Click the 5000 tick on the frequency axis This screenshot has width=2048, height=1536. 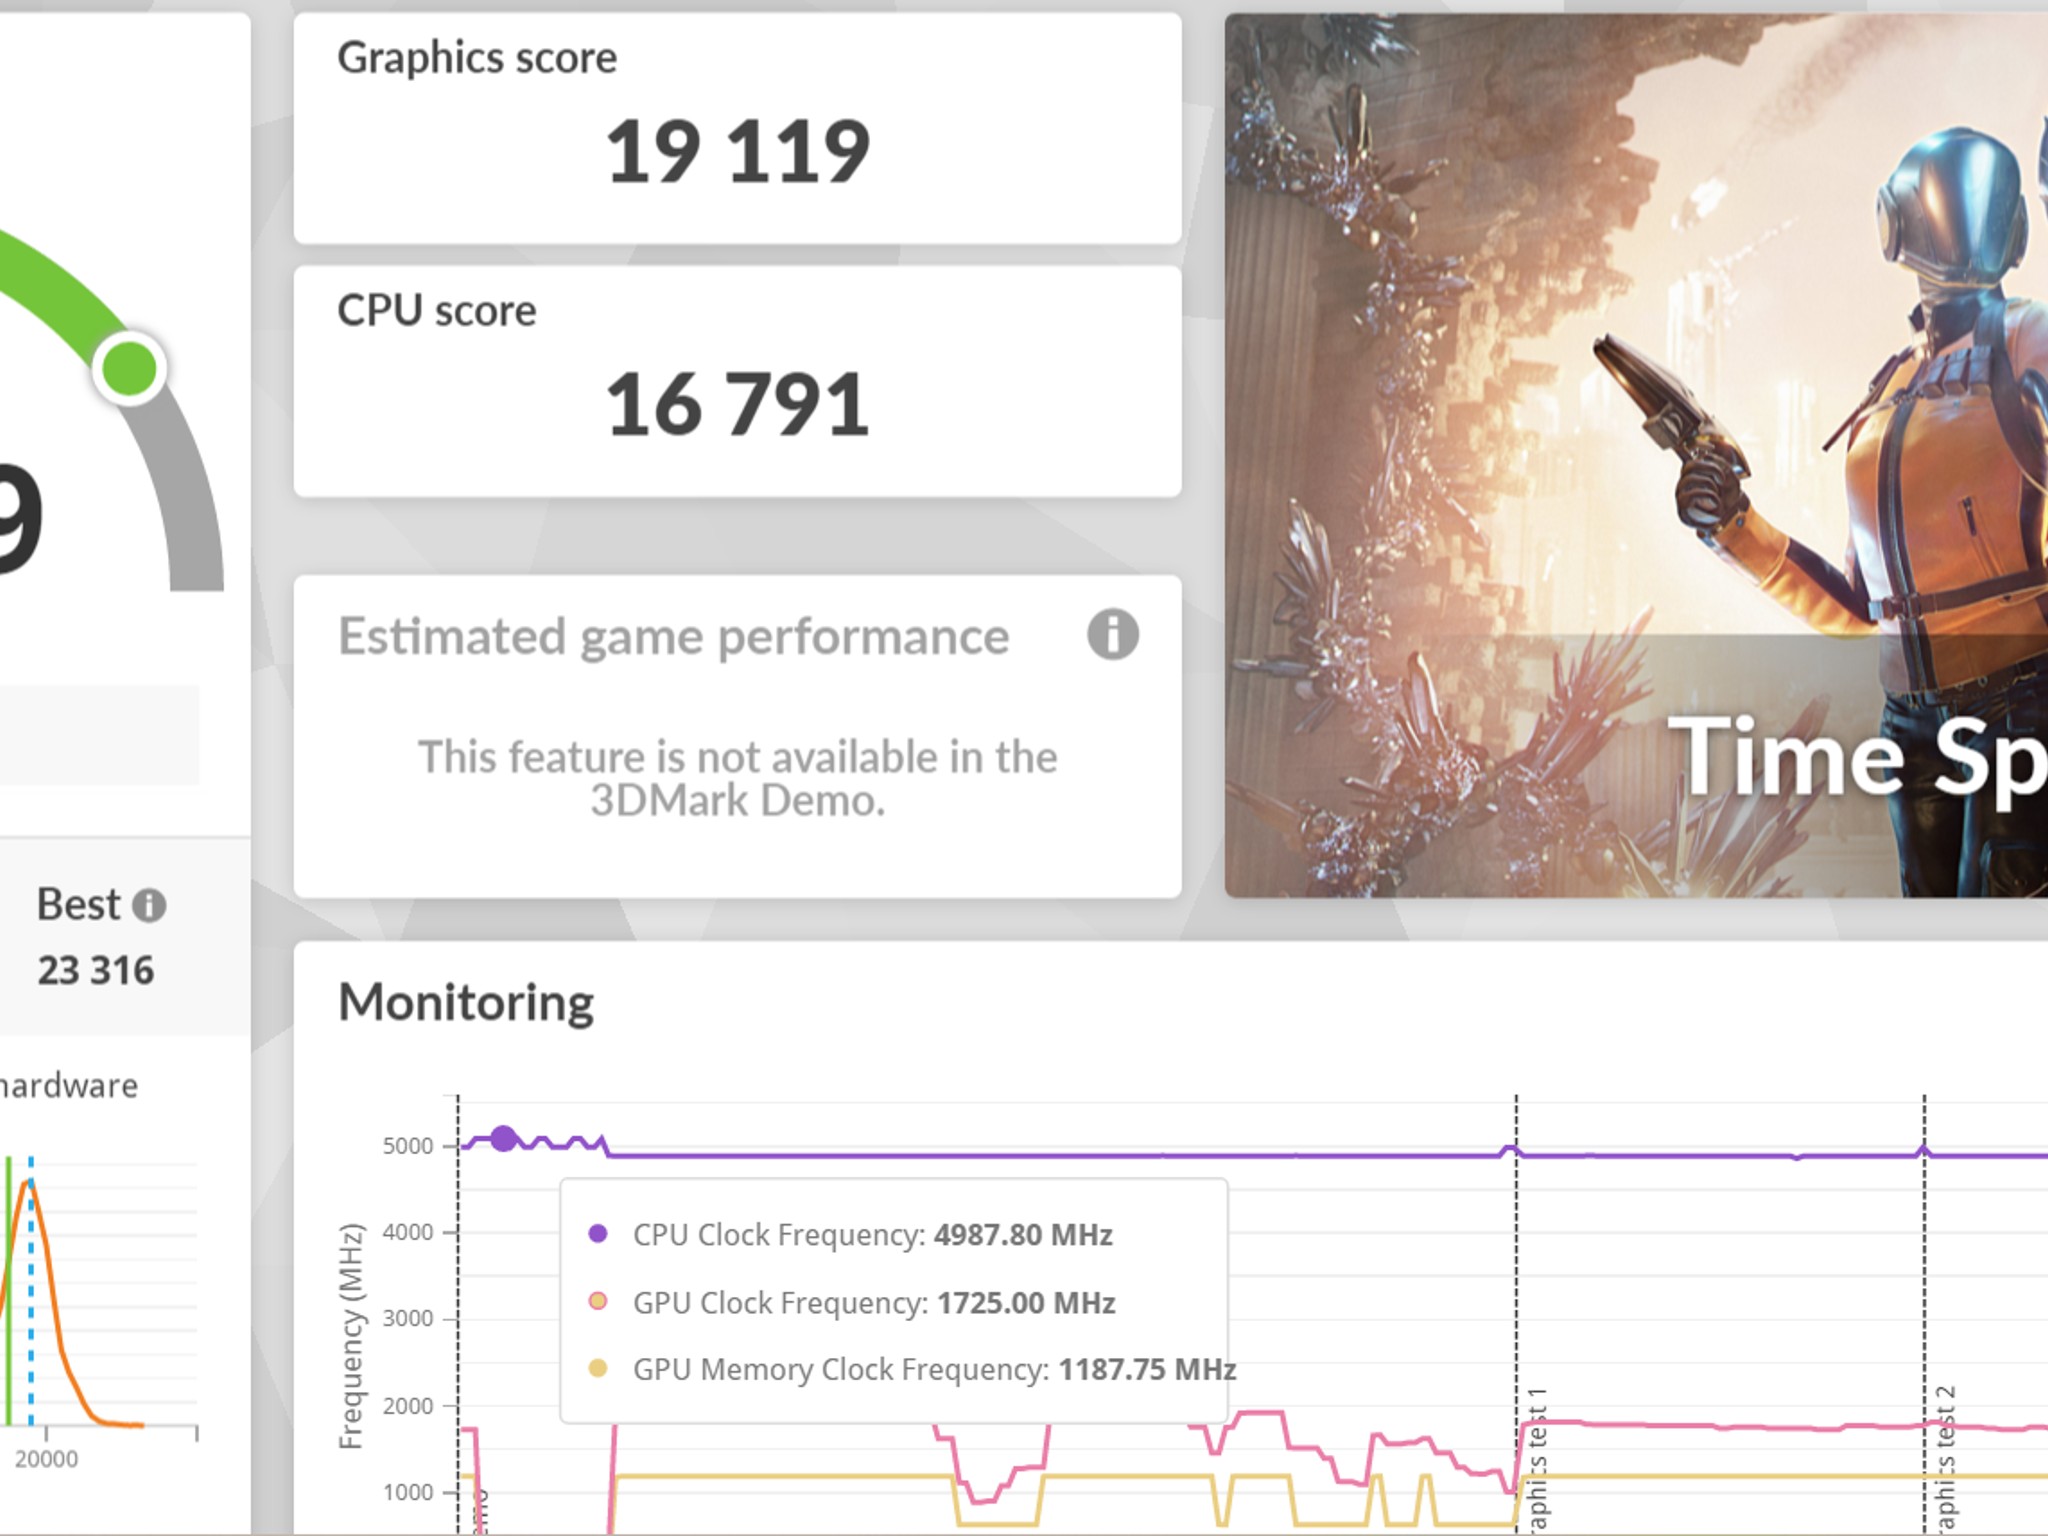coord(408,1146)
